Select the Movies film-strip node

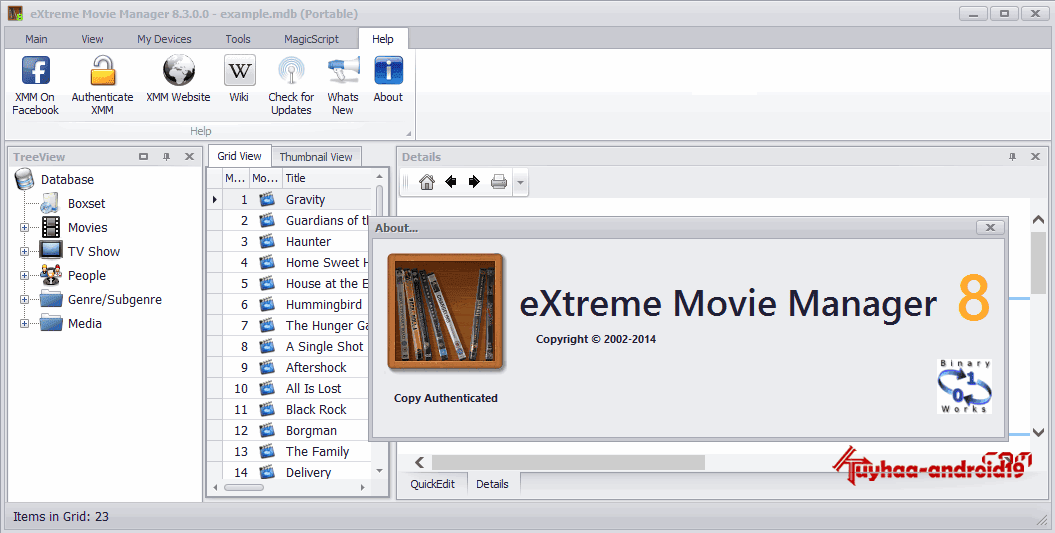51,227
